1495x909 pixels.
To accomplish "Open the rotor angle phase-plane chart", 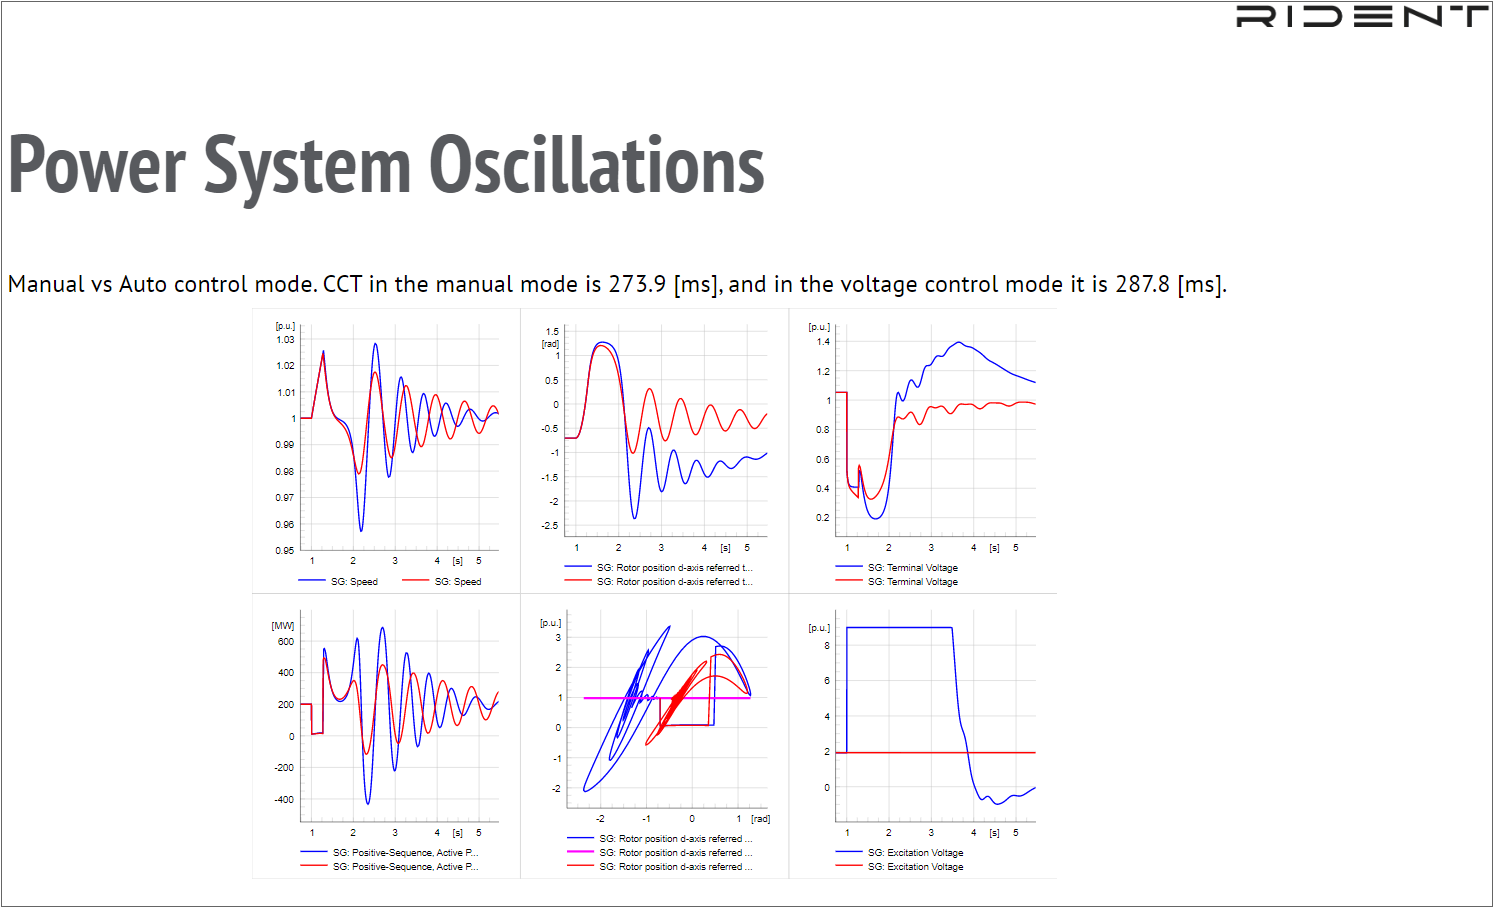I will [x=655, y=737].
